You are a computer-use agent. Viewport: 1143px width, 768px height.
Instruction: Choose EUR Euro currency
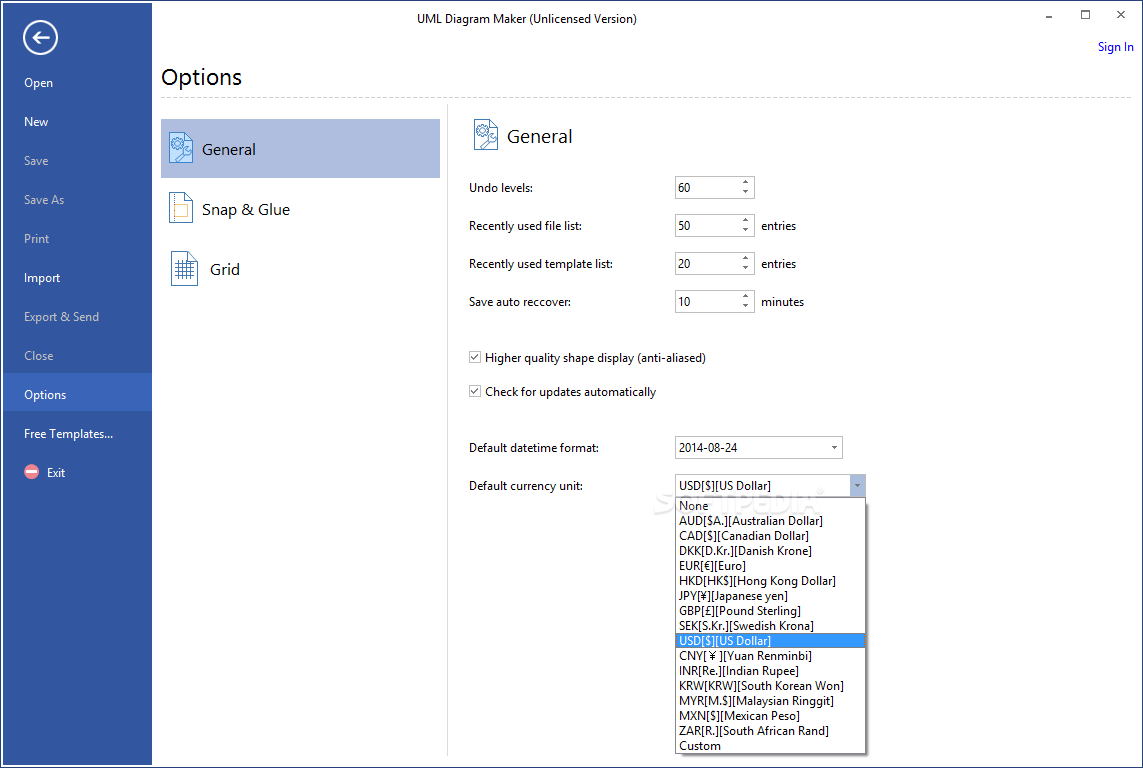(771, 565)
